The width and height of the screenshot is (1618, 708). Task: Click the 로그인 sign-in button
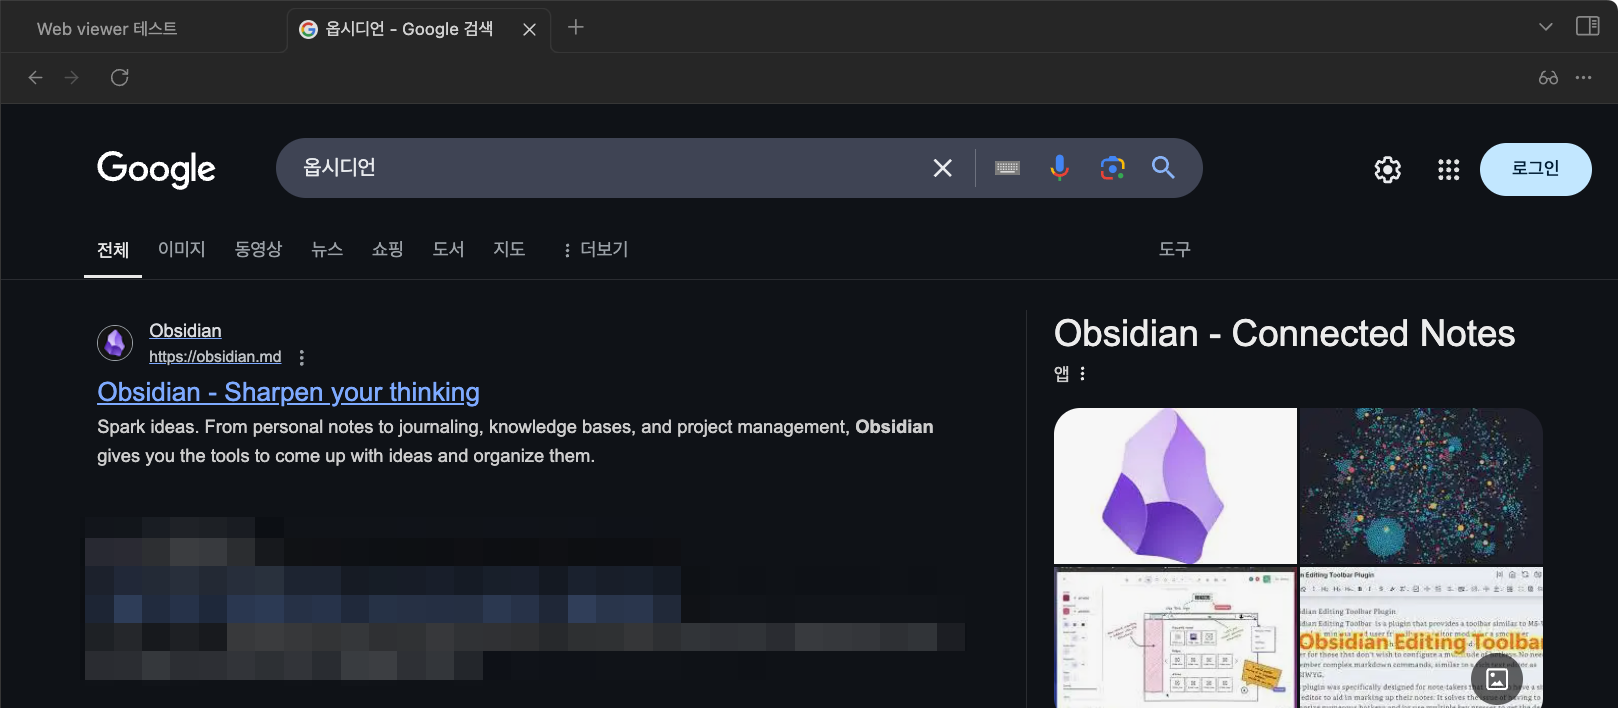pyautogui.click(x=1536, y=169)
